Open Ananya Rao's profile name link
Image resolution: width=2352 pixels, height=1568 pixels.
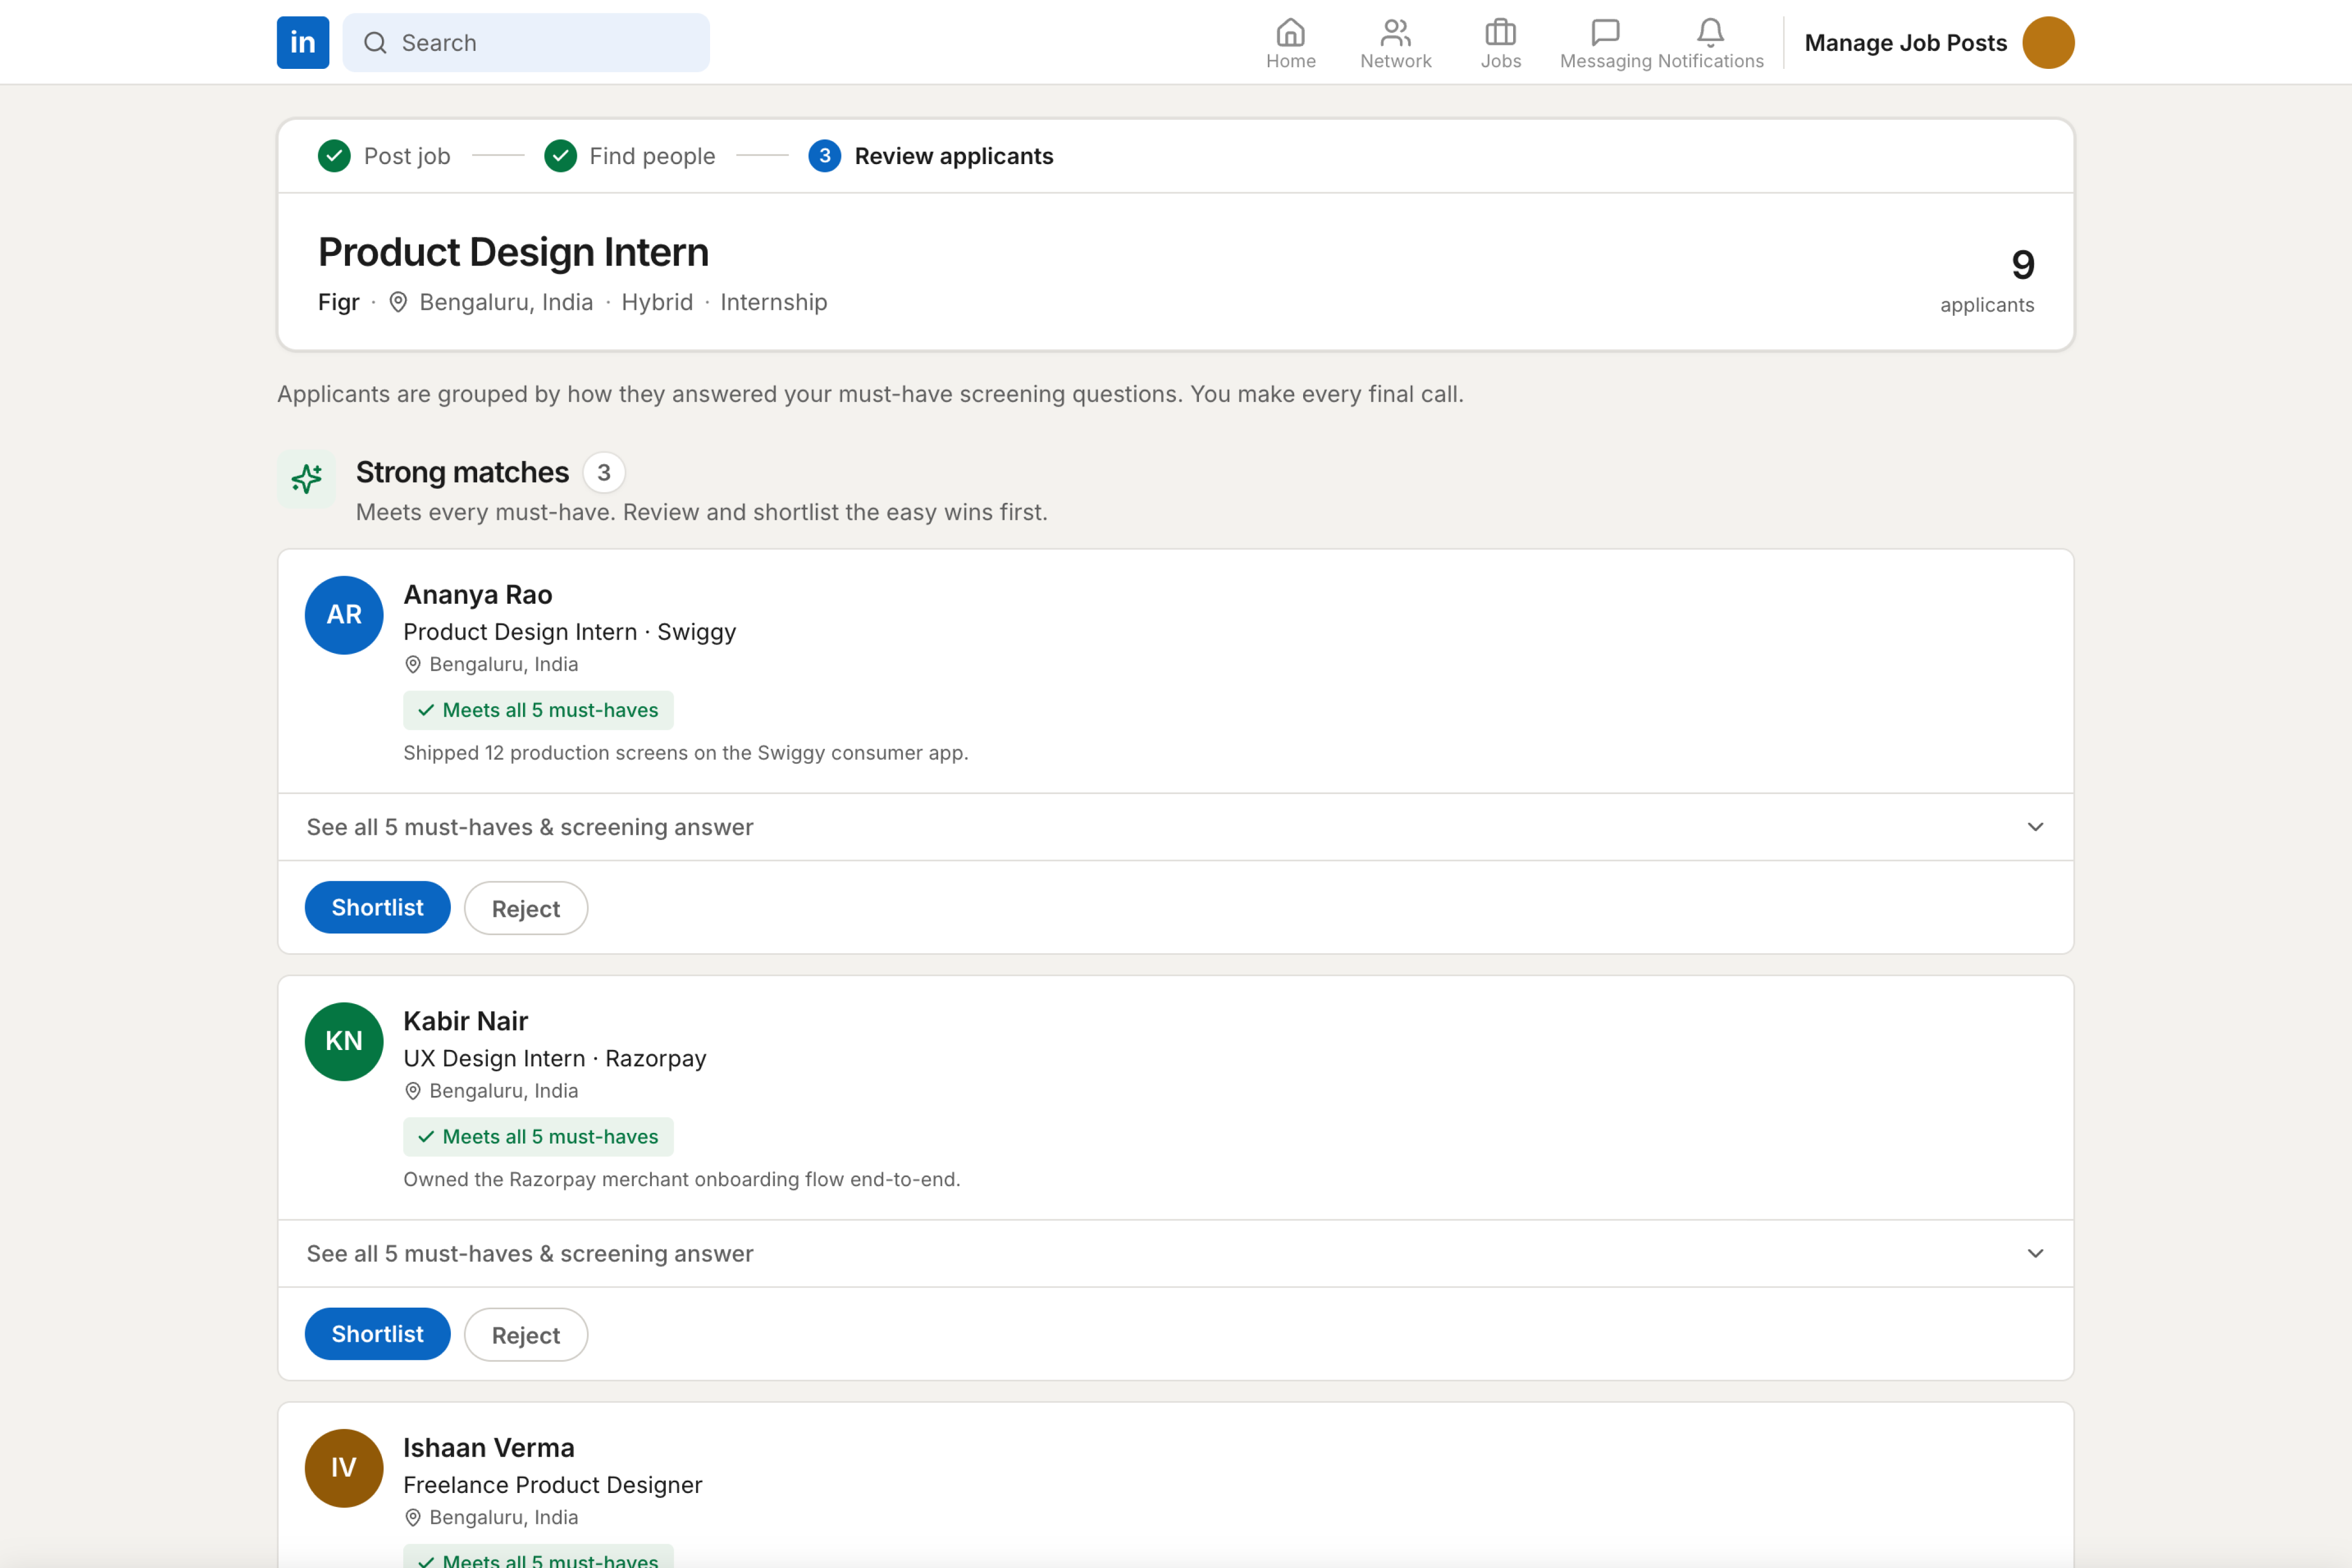pyautogui.click(x=478, y=595)
